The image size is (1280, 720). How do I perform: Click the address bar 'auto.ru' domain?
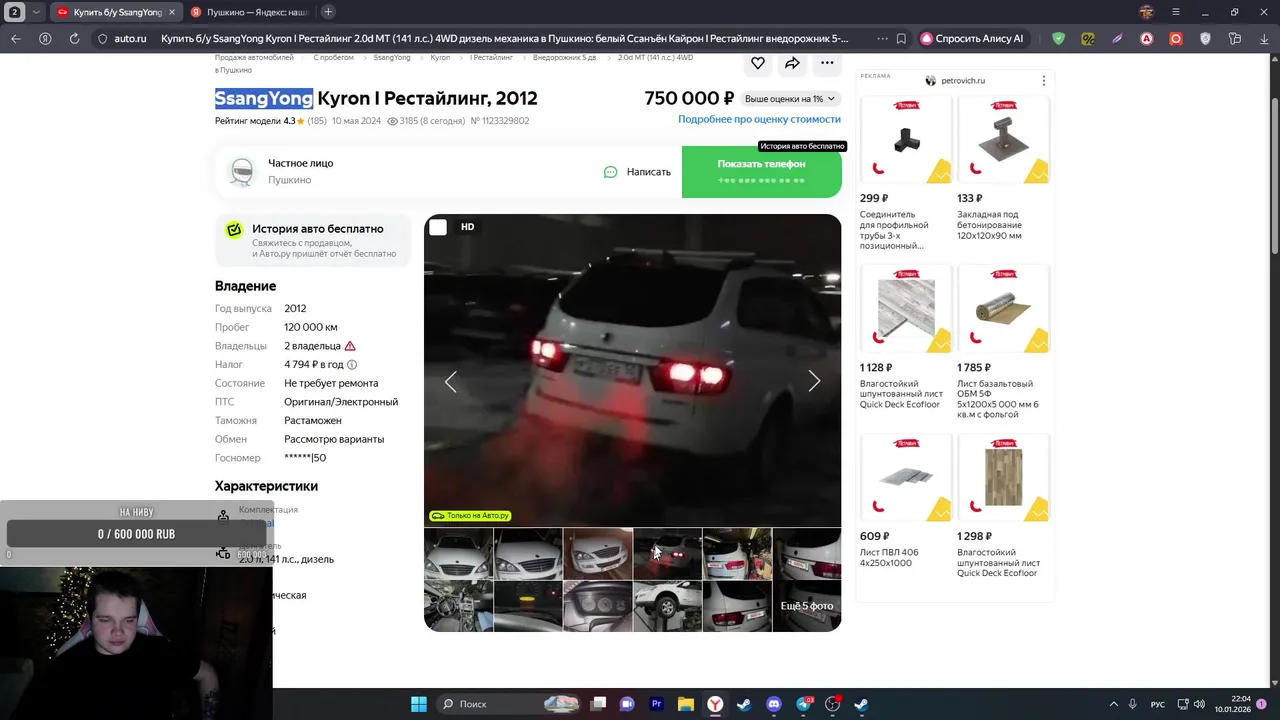tap(130, 39)
